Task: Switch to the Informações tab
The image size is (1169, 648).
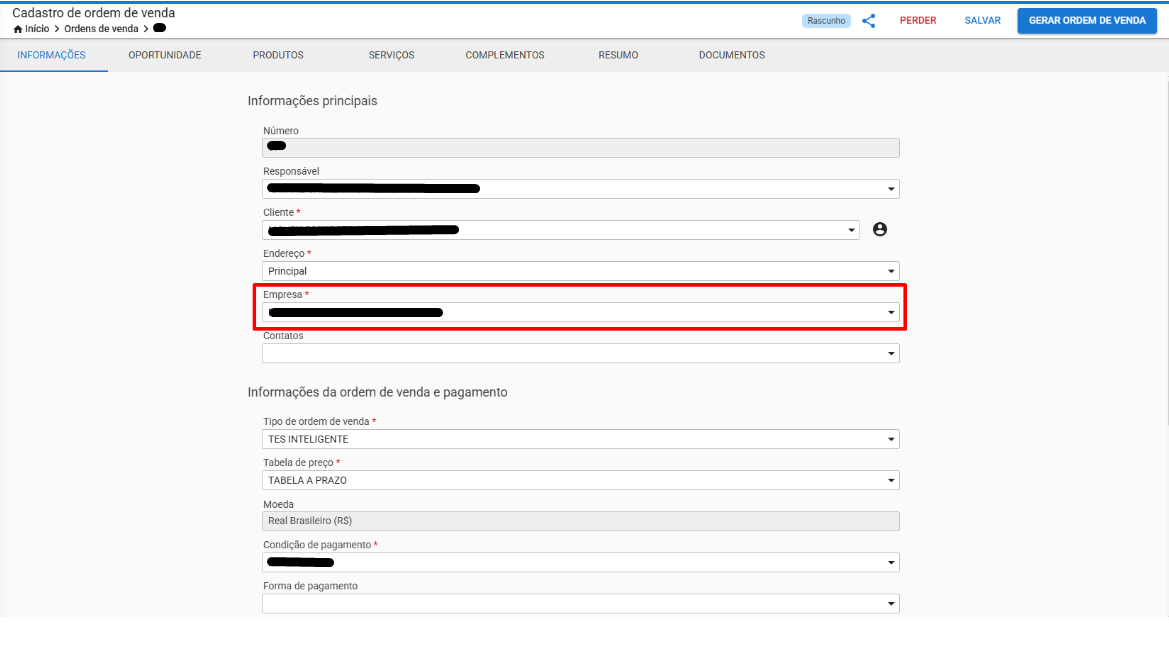Action: (51, 55)
